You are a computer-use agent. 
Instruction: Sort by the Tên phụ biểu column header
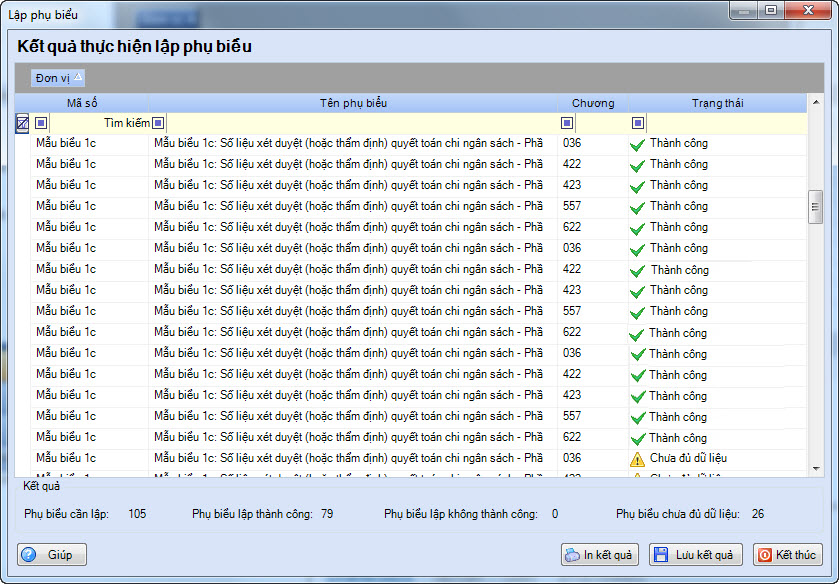click(353, 103)
